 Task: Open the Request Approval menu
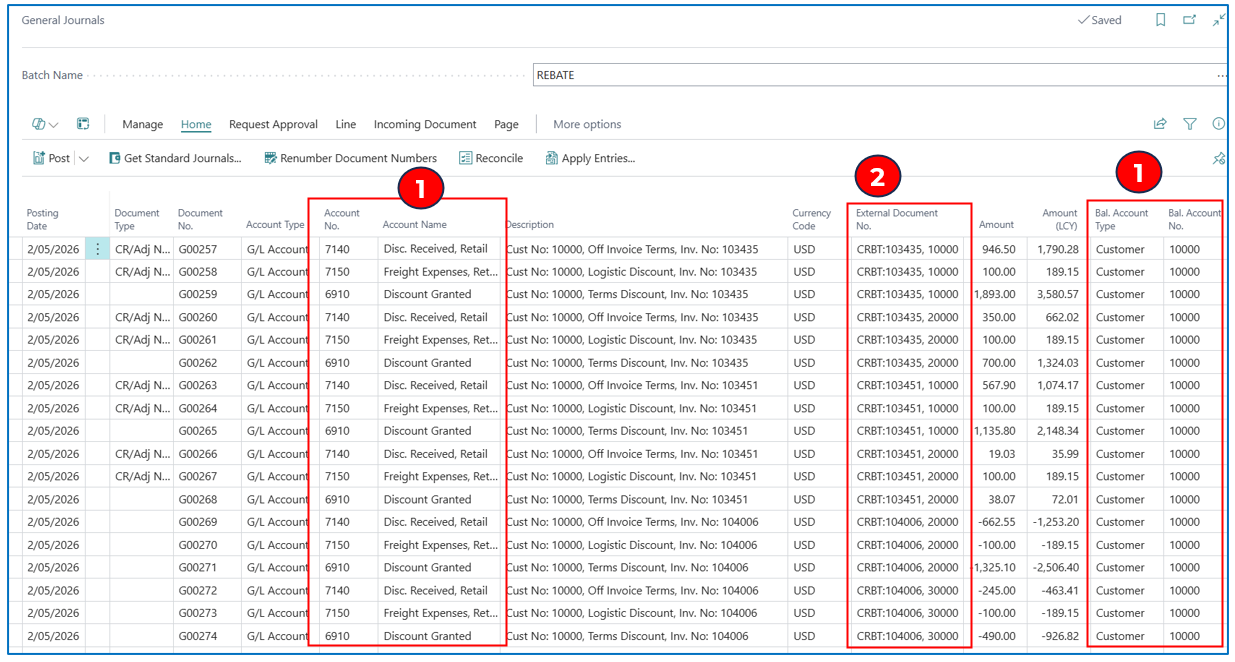273,124
